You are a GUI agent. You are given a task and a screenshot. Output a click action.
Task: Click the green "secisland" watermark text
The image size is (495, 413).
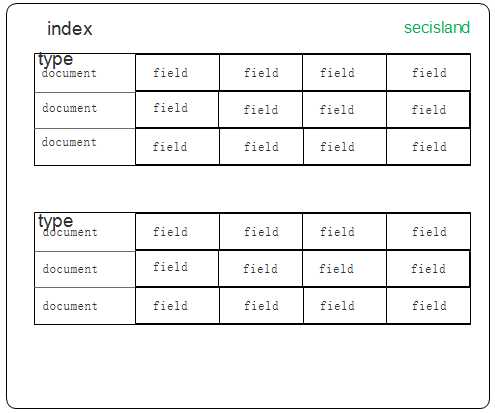(437, 27)
